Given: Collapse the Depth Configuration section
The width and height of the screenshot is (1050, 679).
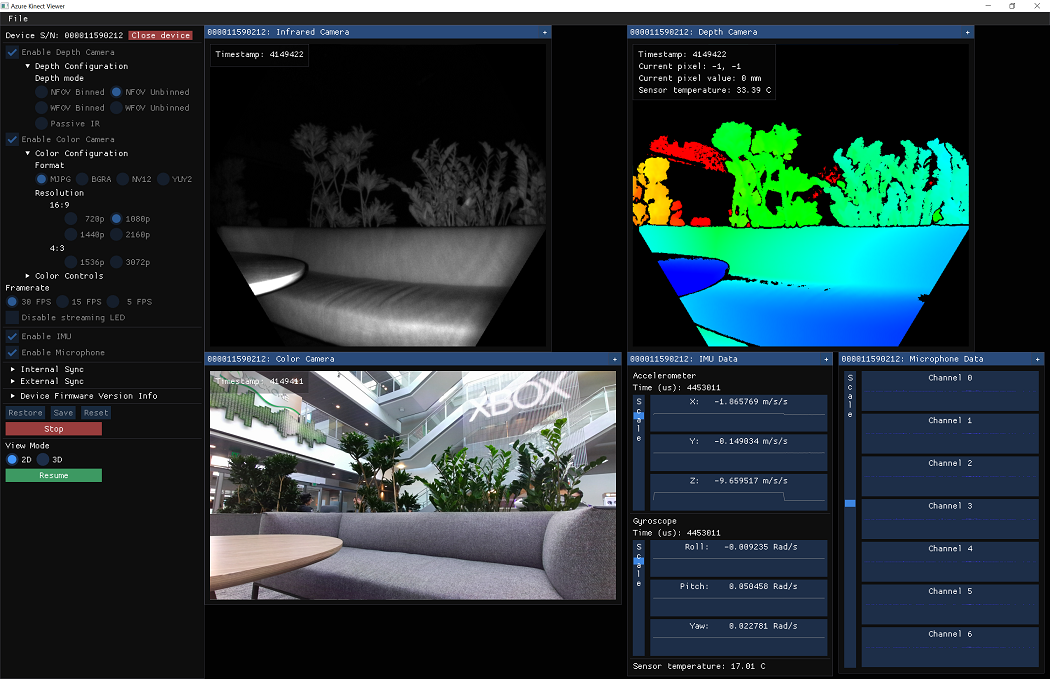Looking at the screenshot, I should pyautogui.click(x=27, y=66).
